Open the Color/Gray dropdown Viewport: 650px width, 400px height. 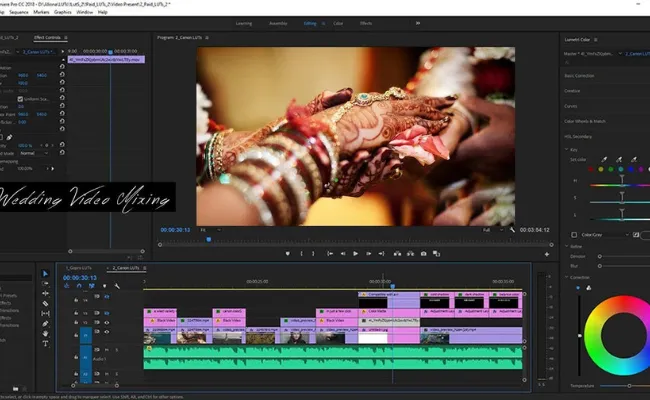(605, 235)
